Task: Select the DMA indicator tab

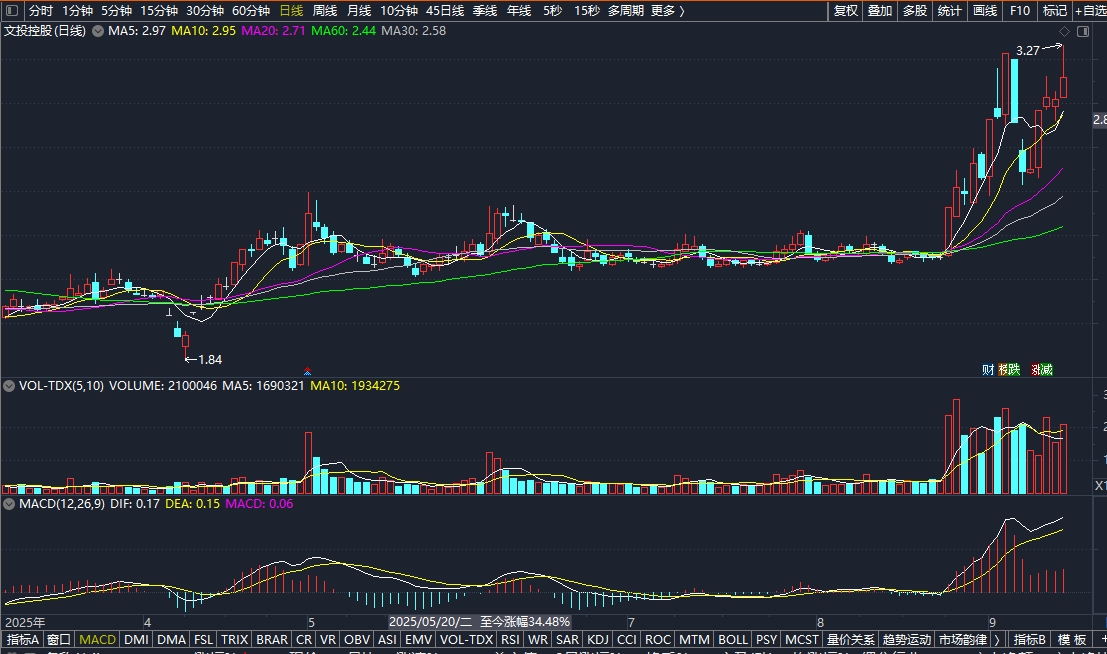Action: click(171, 639)
